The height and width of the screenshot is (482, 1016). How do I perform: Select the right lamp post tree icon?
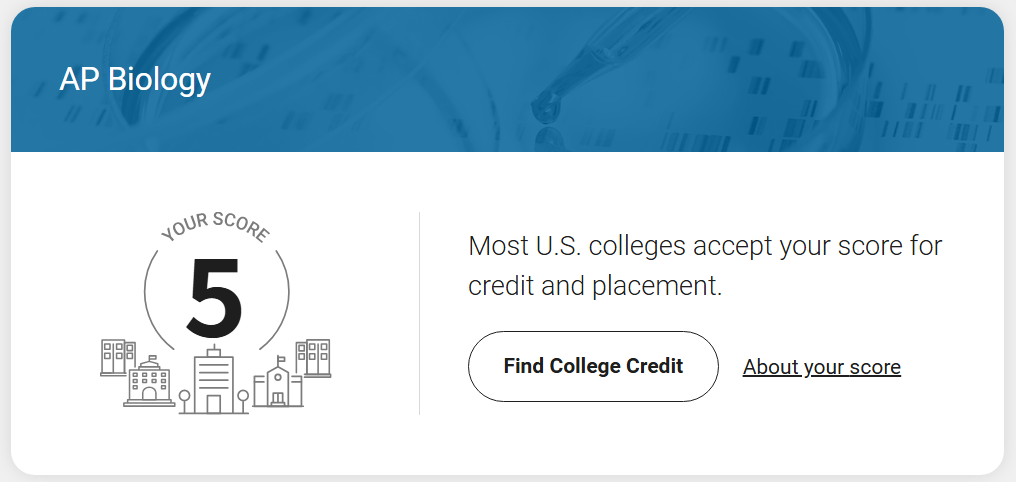pyautogui.click(x=242, y=402)
